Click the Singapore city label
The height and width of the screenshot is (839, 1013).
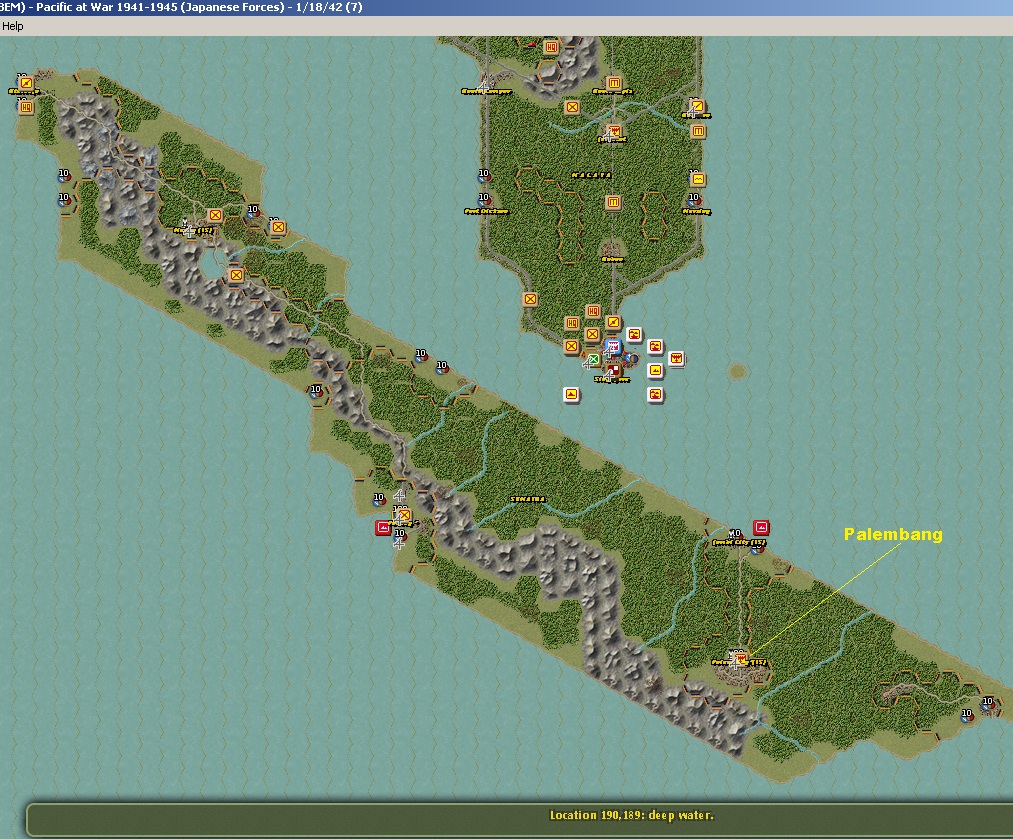612,379
